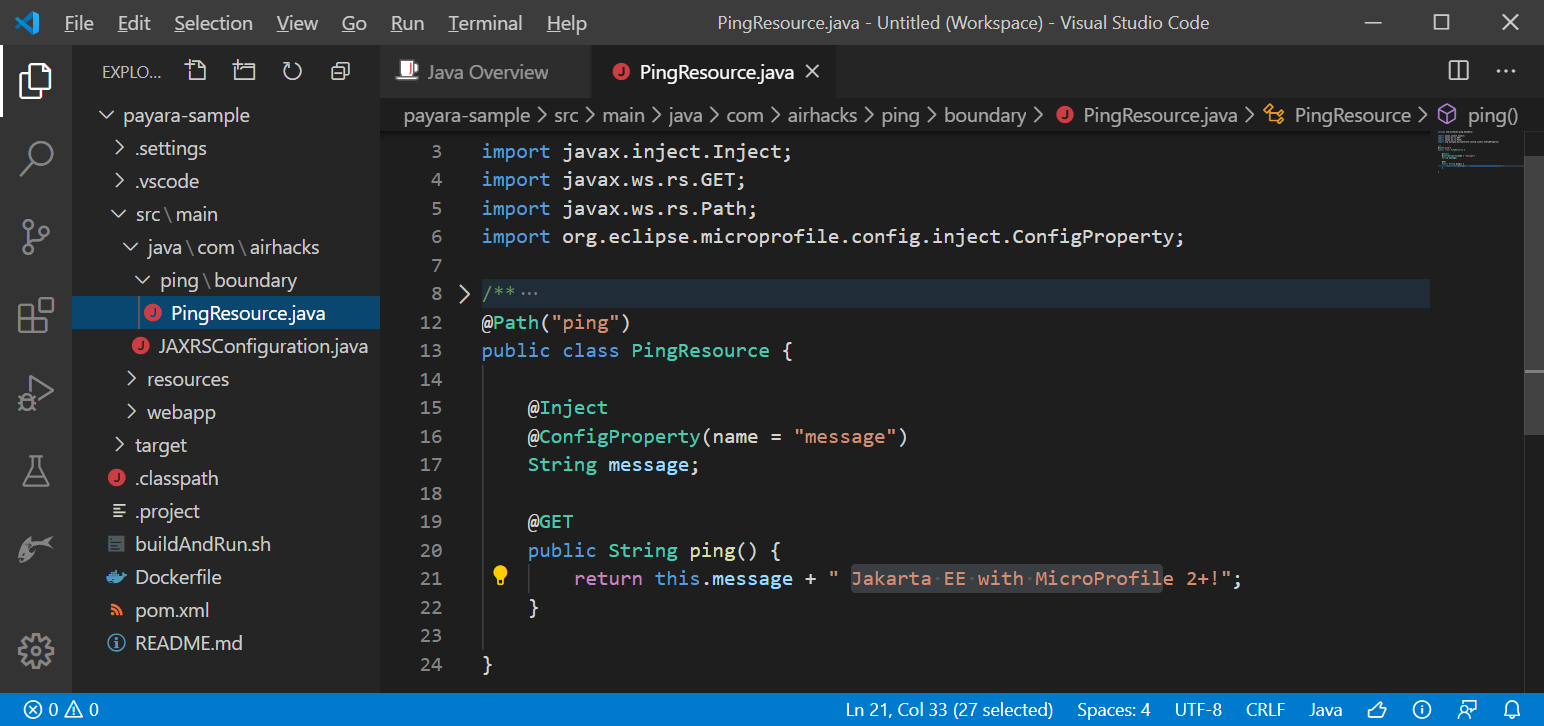1544x726 pixels.
Task: Expand the target folder
Action: pos(160,445)
